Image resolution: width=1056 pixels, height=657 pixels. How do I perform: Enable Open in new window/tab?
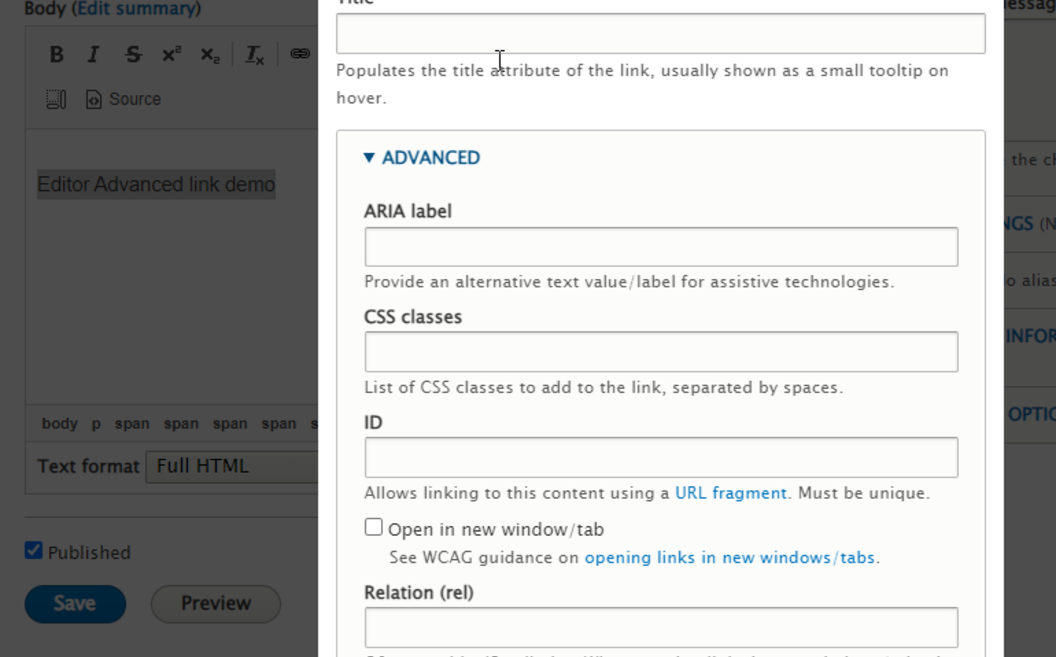pos(373,526)
